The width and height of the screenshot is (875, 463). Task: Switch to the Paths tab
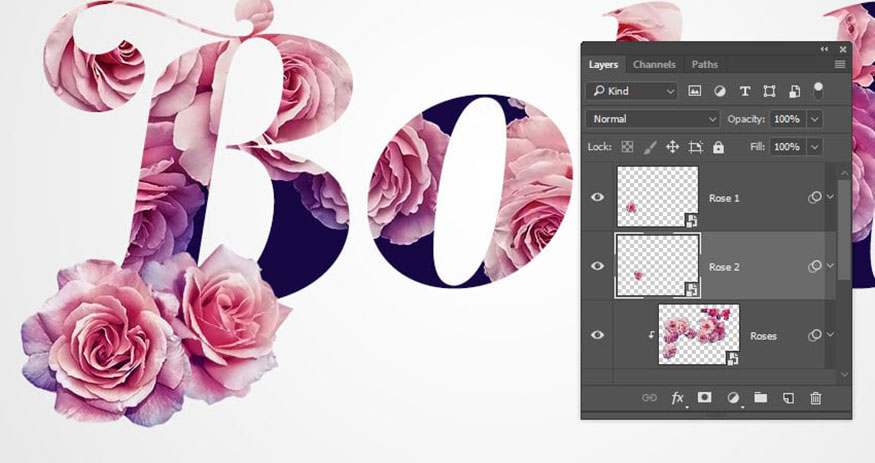(x=705, y=65)
